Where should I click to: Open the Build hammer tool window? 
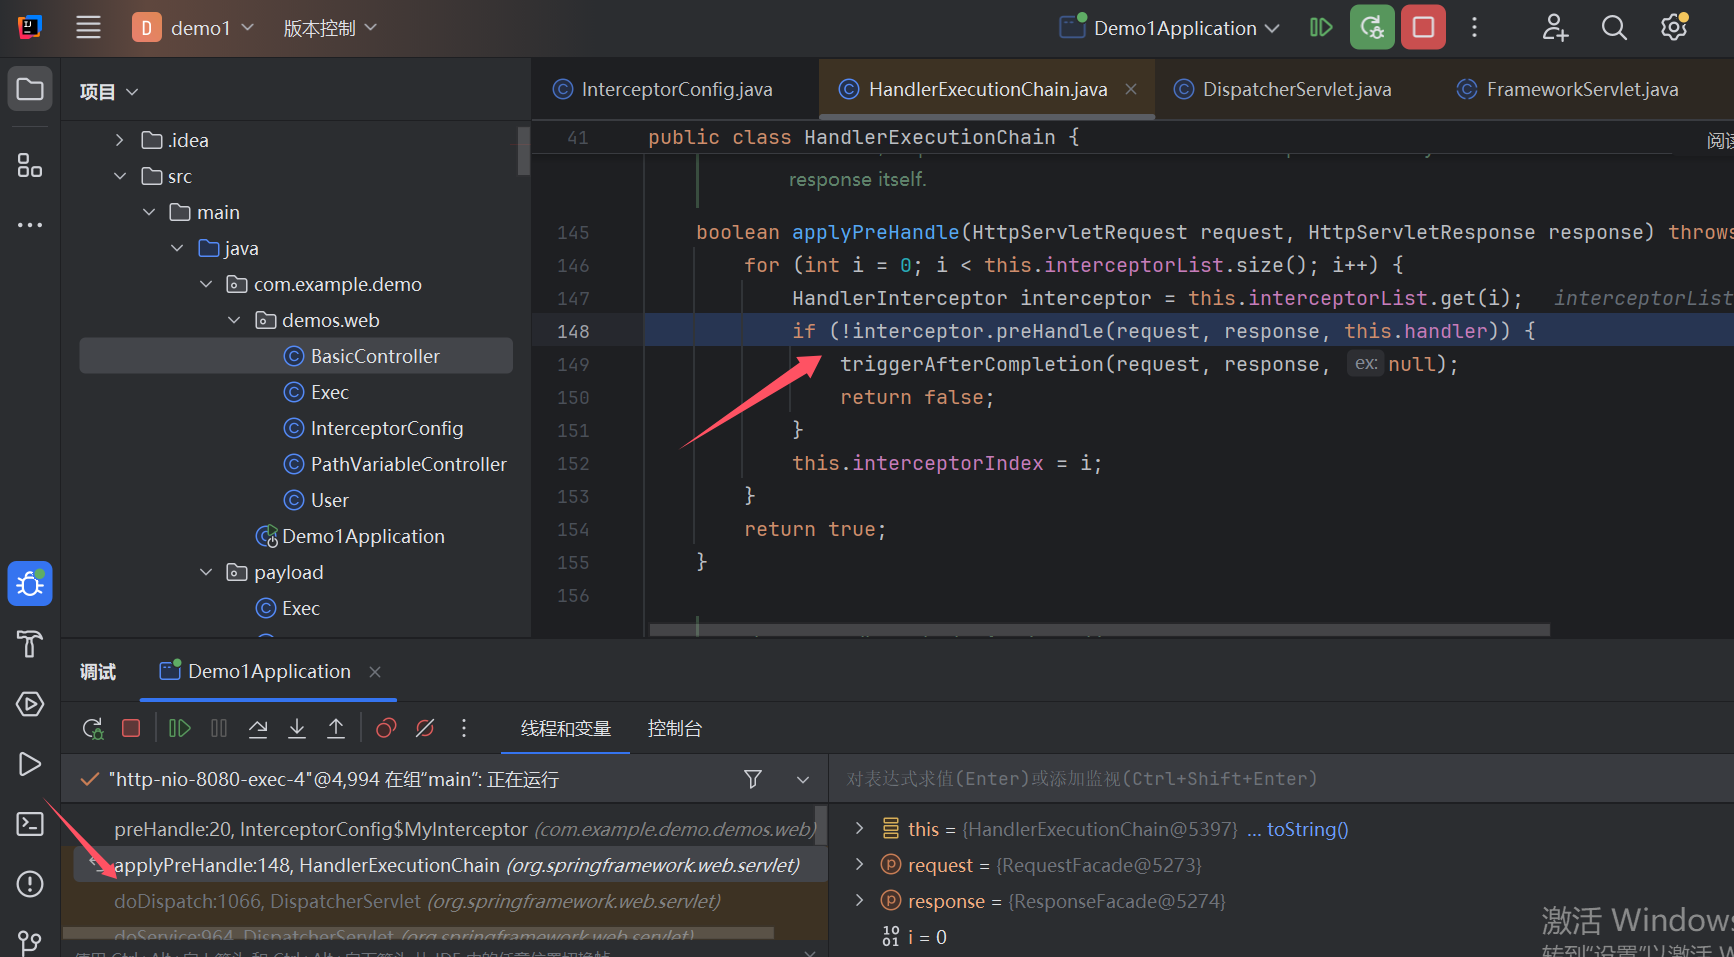coord(30,644)
